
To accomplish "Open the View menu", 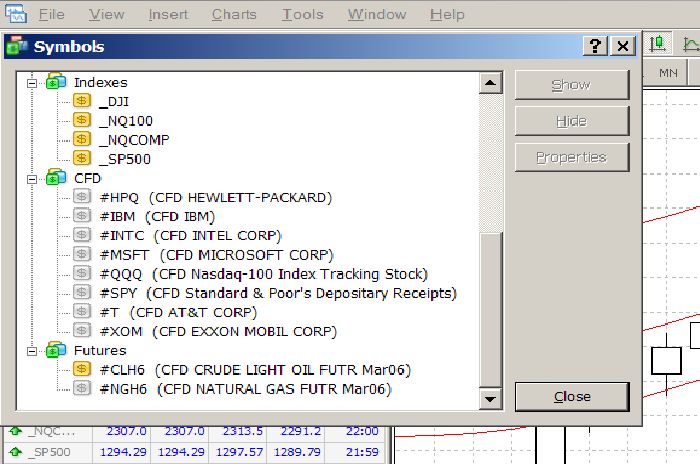I will 106,14.
